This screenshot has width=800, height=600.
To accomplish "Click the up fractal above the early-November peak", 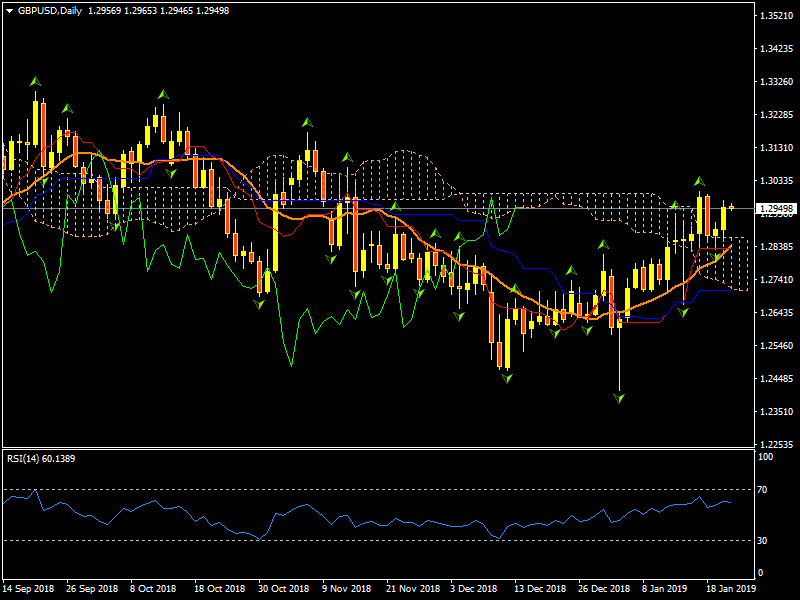I will (307, 122).
